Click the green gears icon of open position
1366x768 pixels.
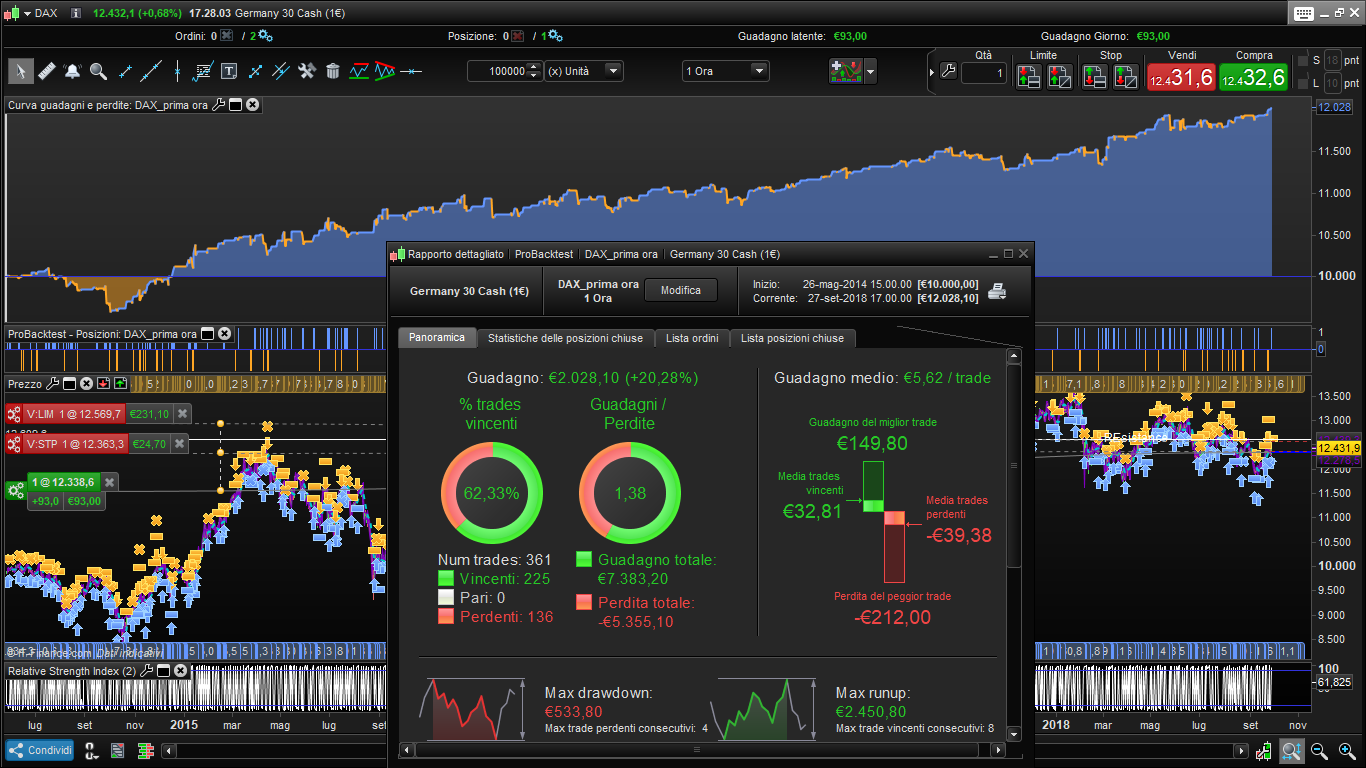(x=16, y=490)
